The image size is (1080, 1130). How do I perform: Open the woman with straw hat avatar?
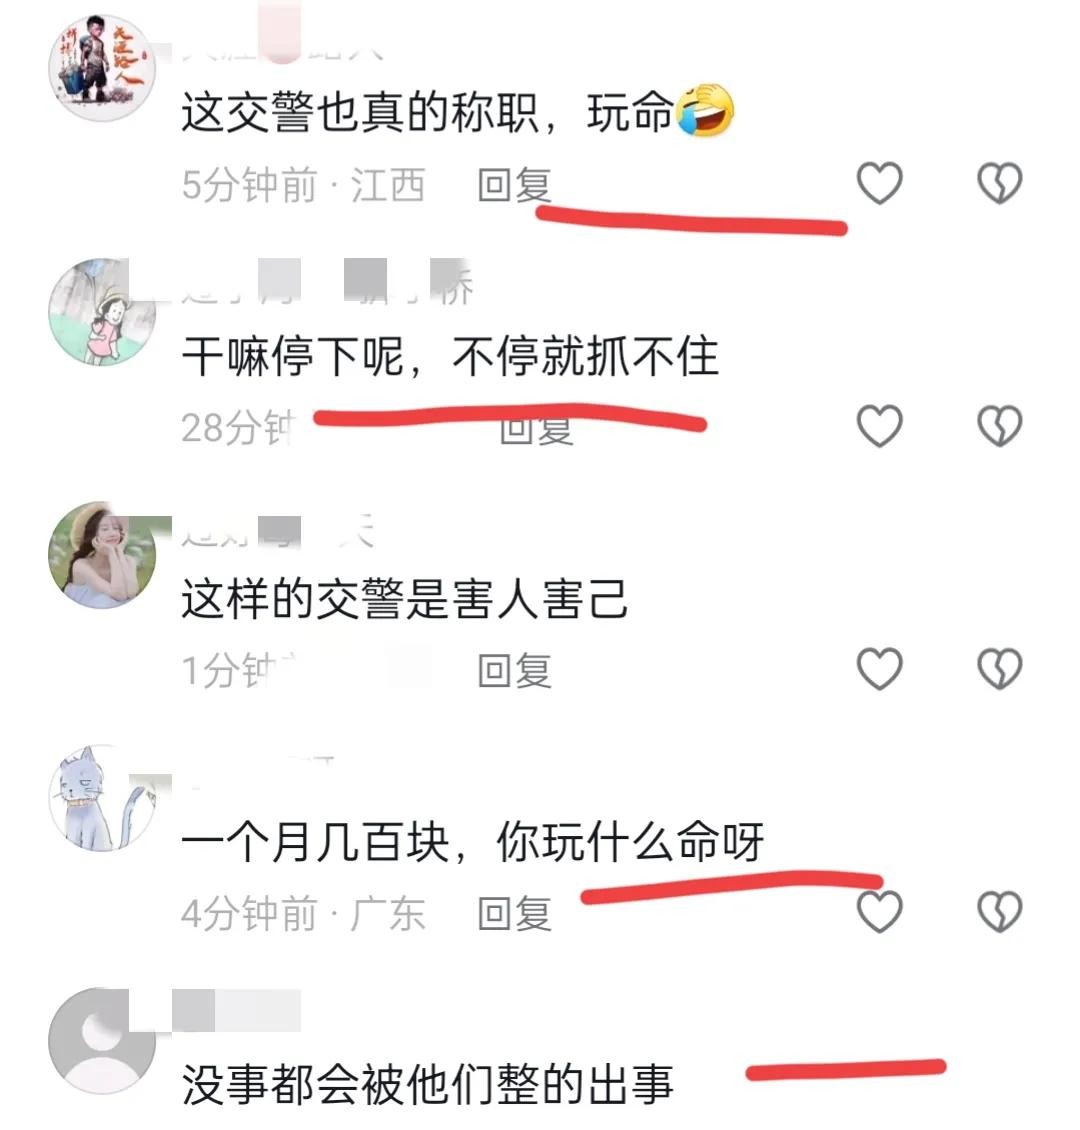tap(102, 554)
